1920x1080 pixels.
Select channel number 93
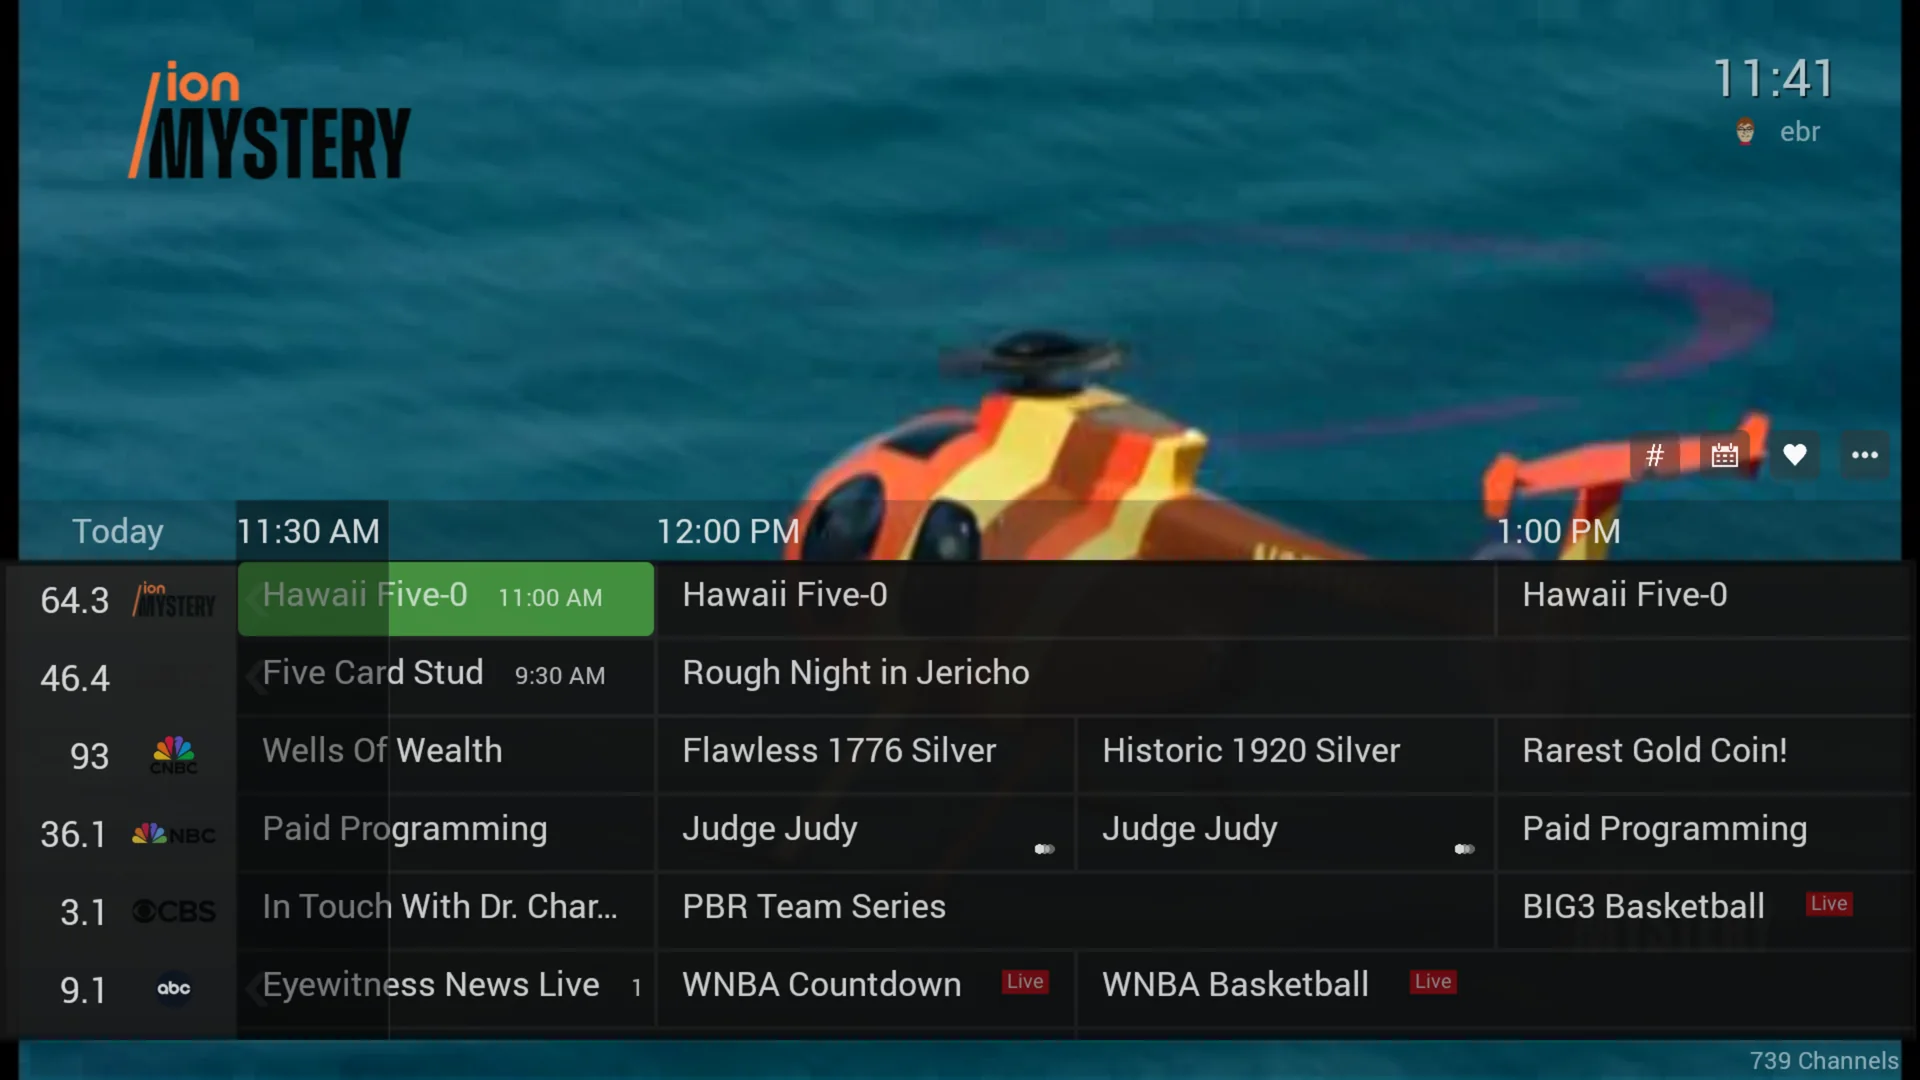(89, 757)
